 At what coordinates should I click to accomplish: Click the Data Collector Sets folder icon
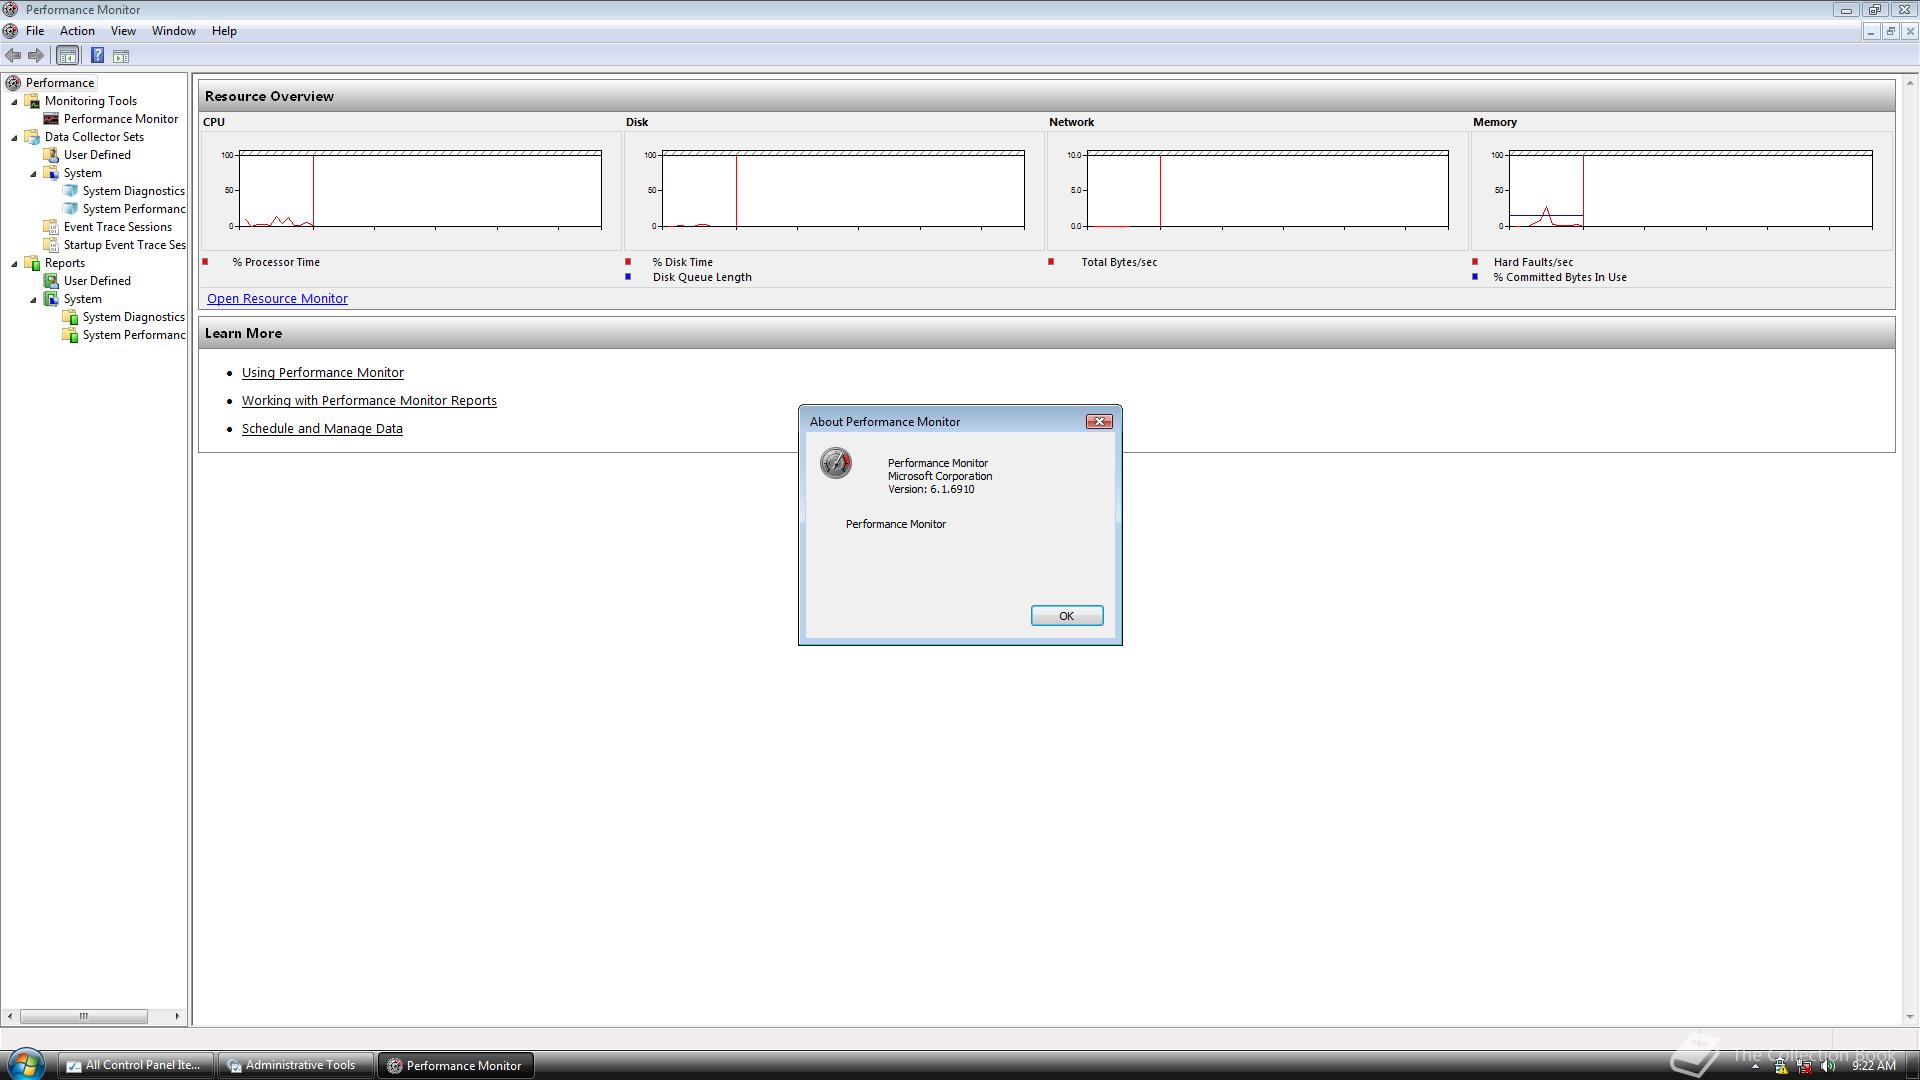coord(32,137)
